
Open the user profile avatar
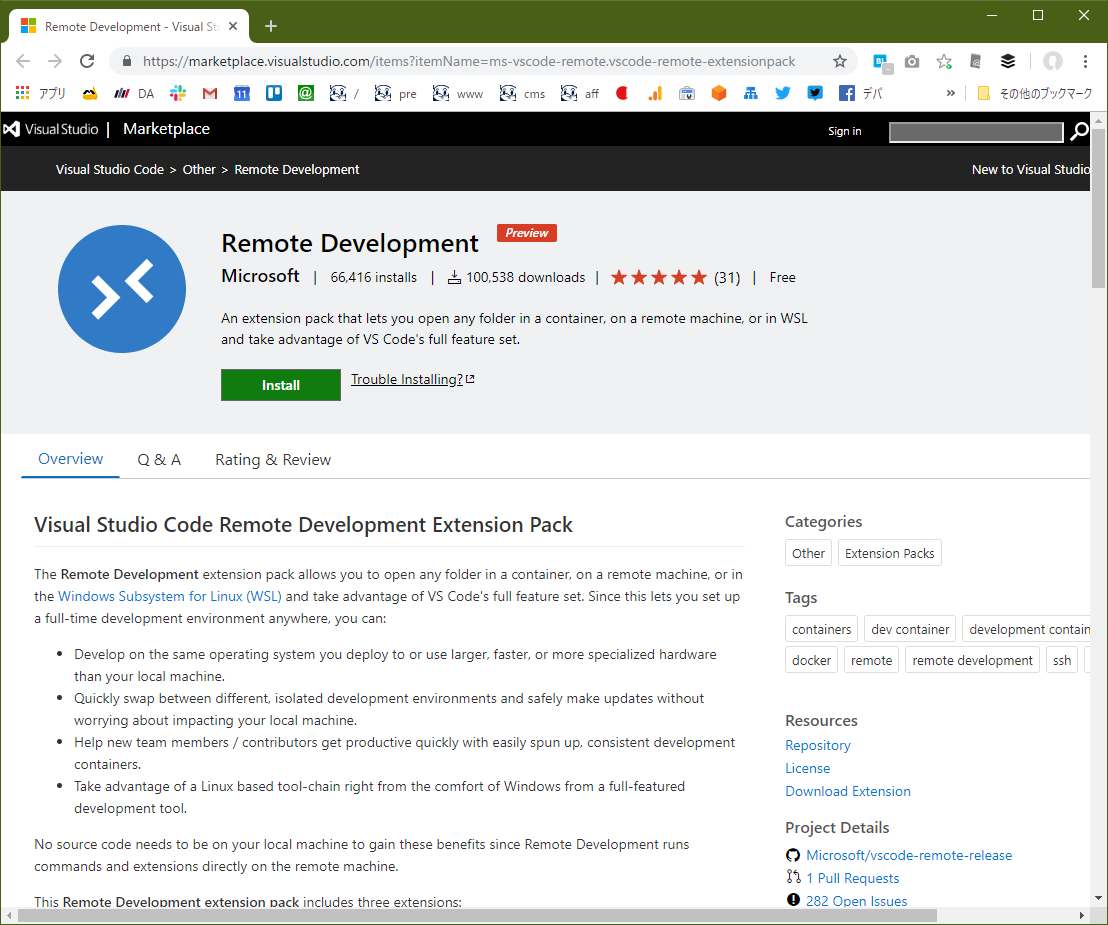[1053, 61]
